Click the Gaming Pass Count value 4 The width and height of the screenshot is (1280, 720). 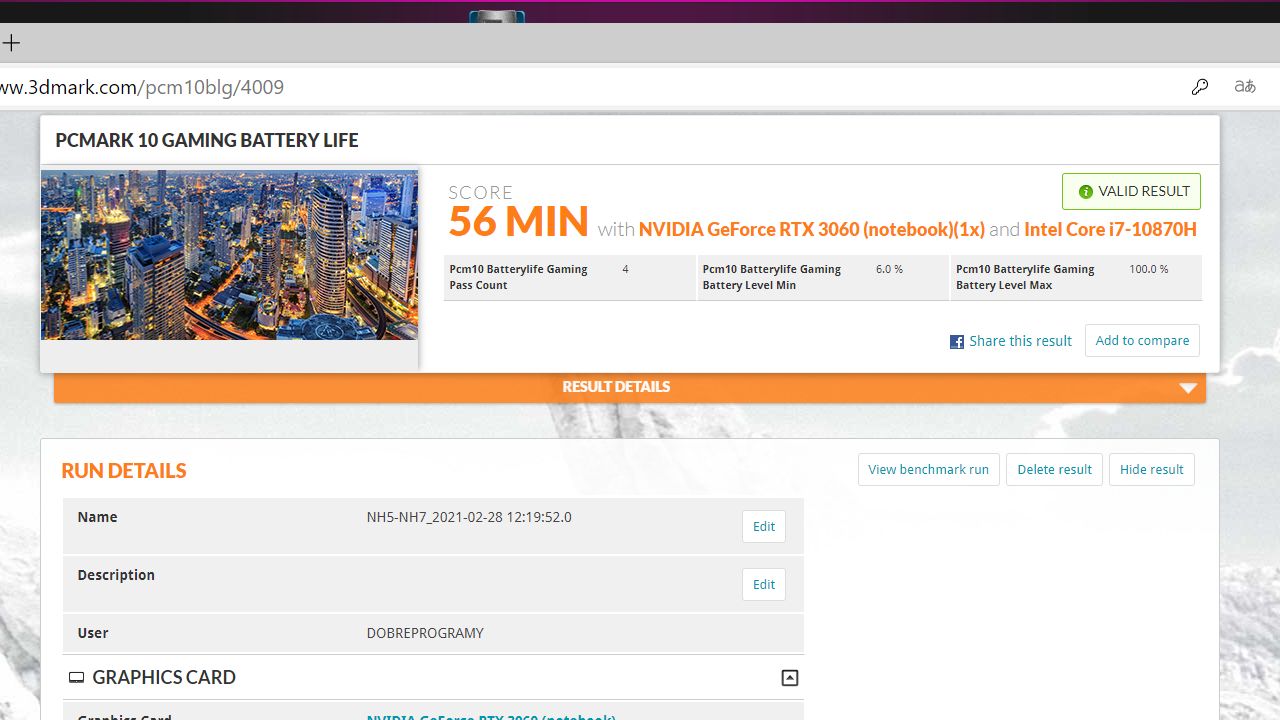pos(625,269)
